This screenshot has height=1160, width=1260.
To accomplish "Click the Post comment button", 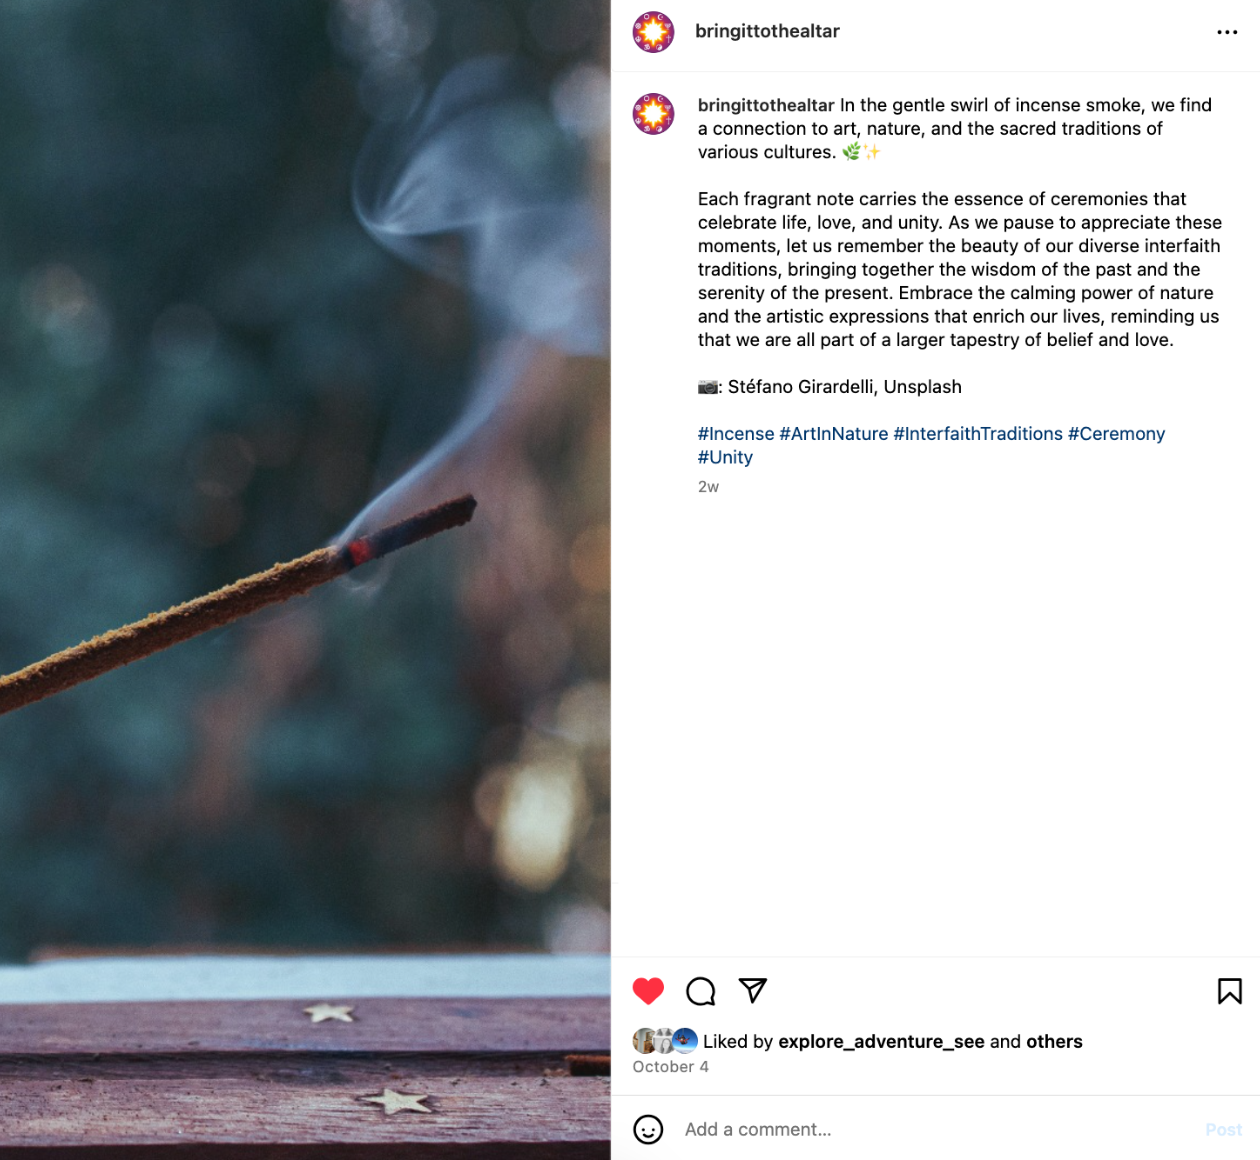I will 1223,1129.
